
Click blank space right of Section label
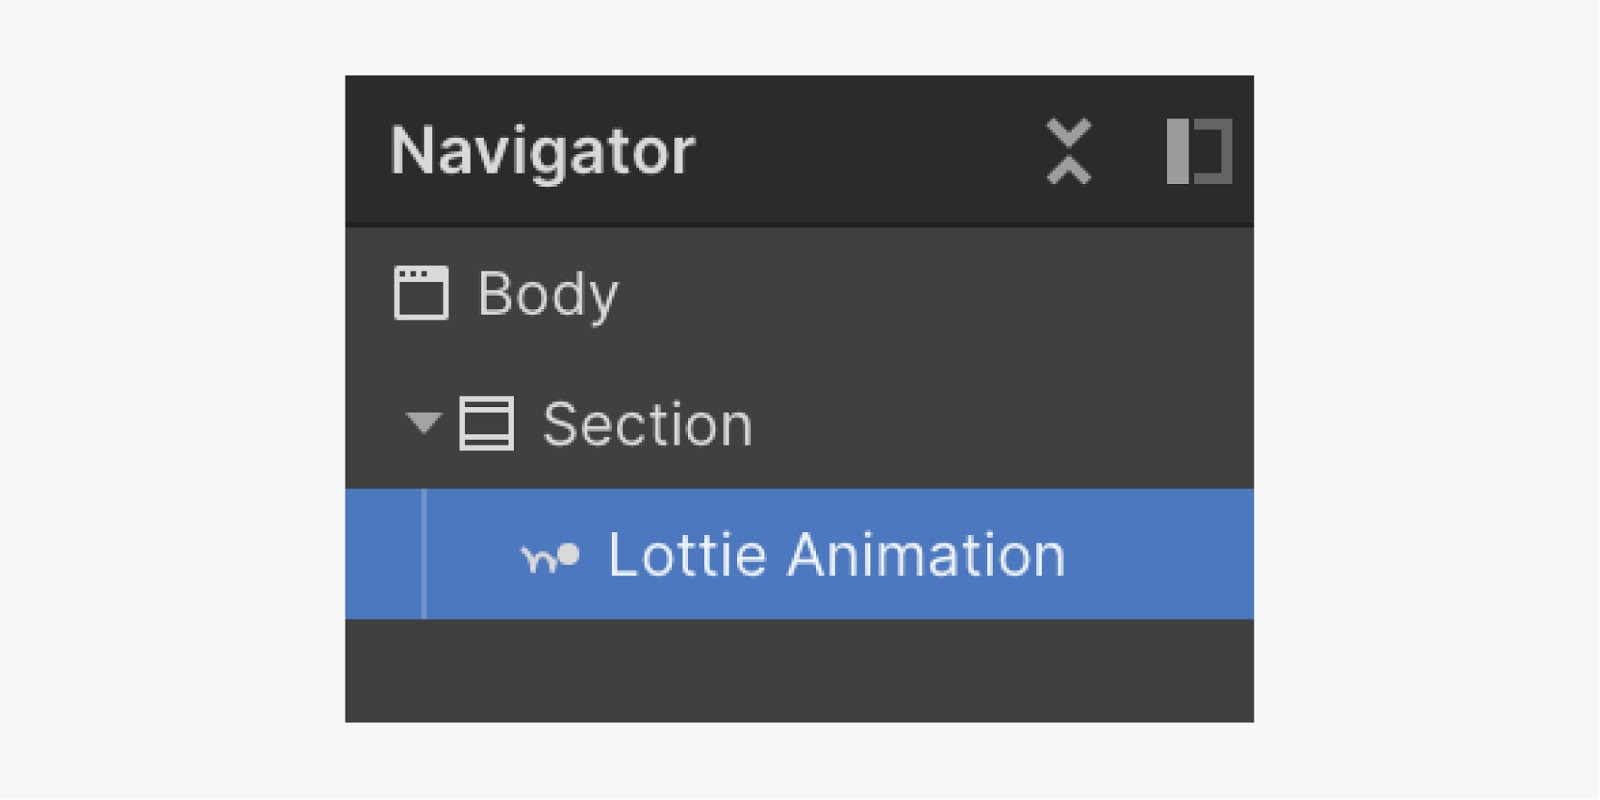(1000, 423)
